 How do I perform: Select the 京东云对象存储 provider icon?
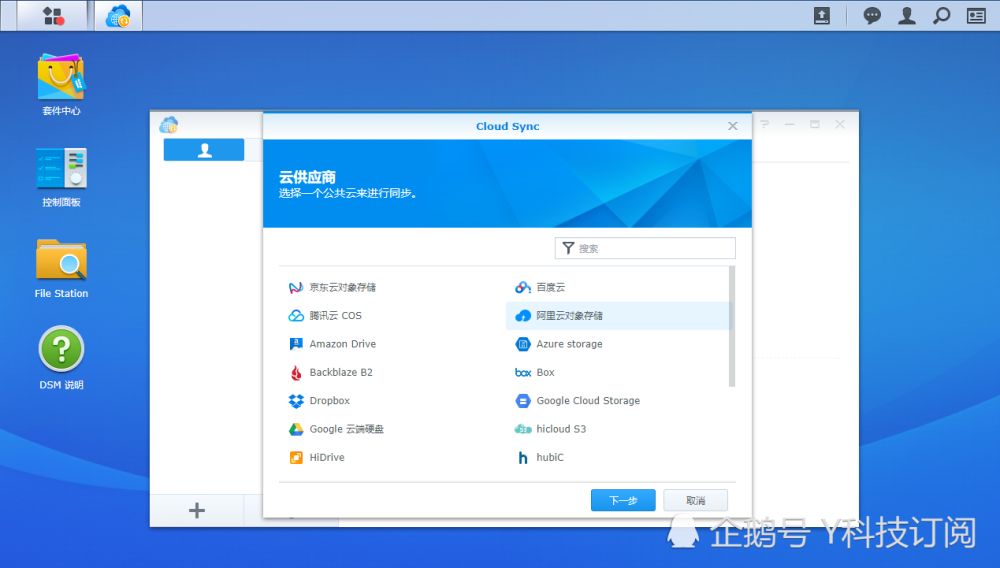tap(296, 288)
